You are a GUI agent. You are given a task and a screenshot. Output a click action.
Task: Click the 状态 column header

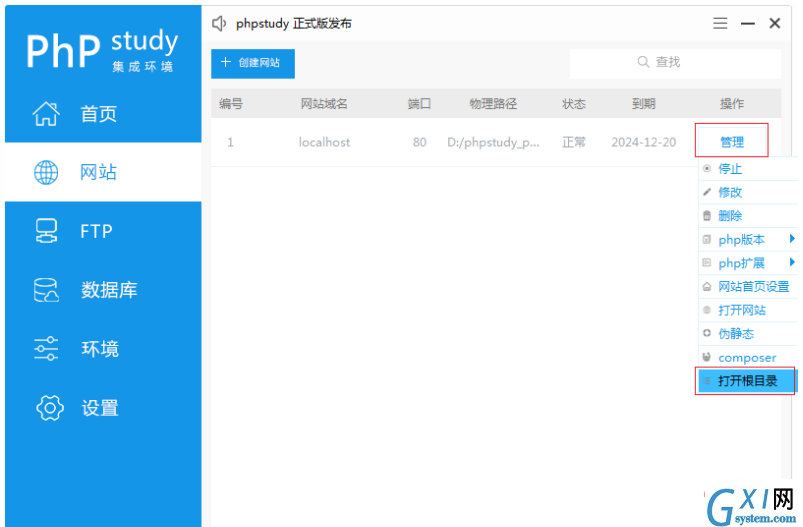click(x=574, y=103)
